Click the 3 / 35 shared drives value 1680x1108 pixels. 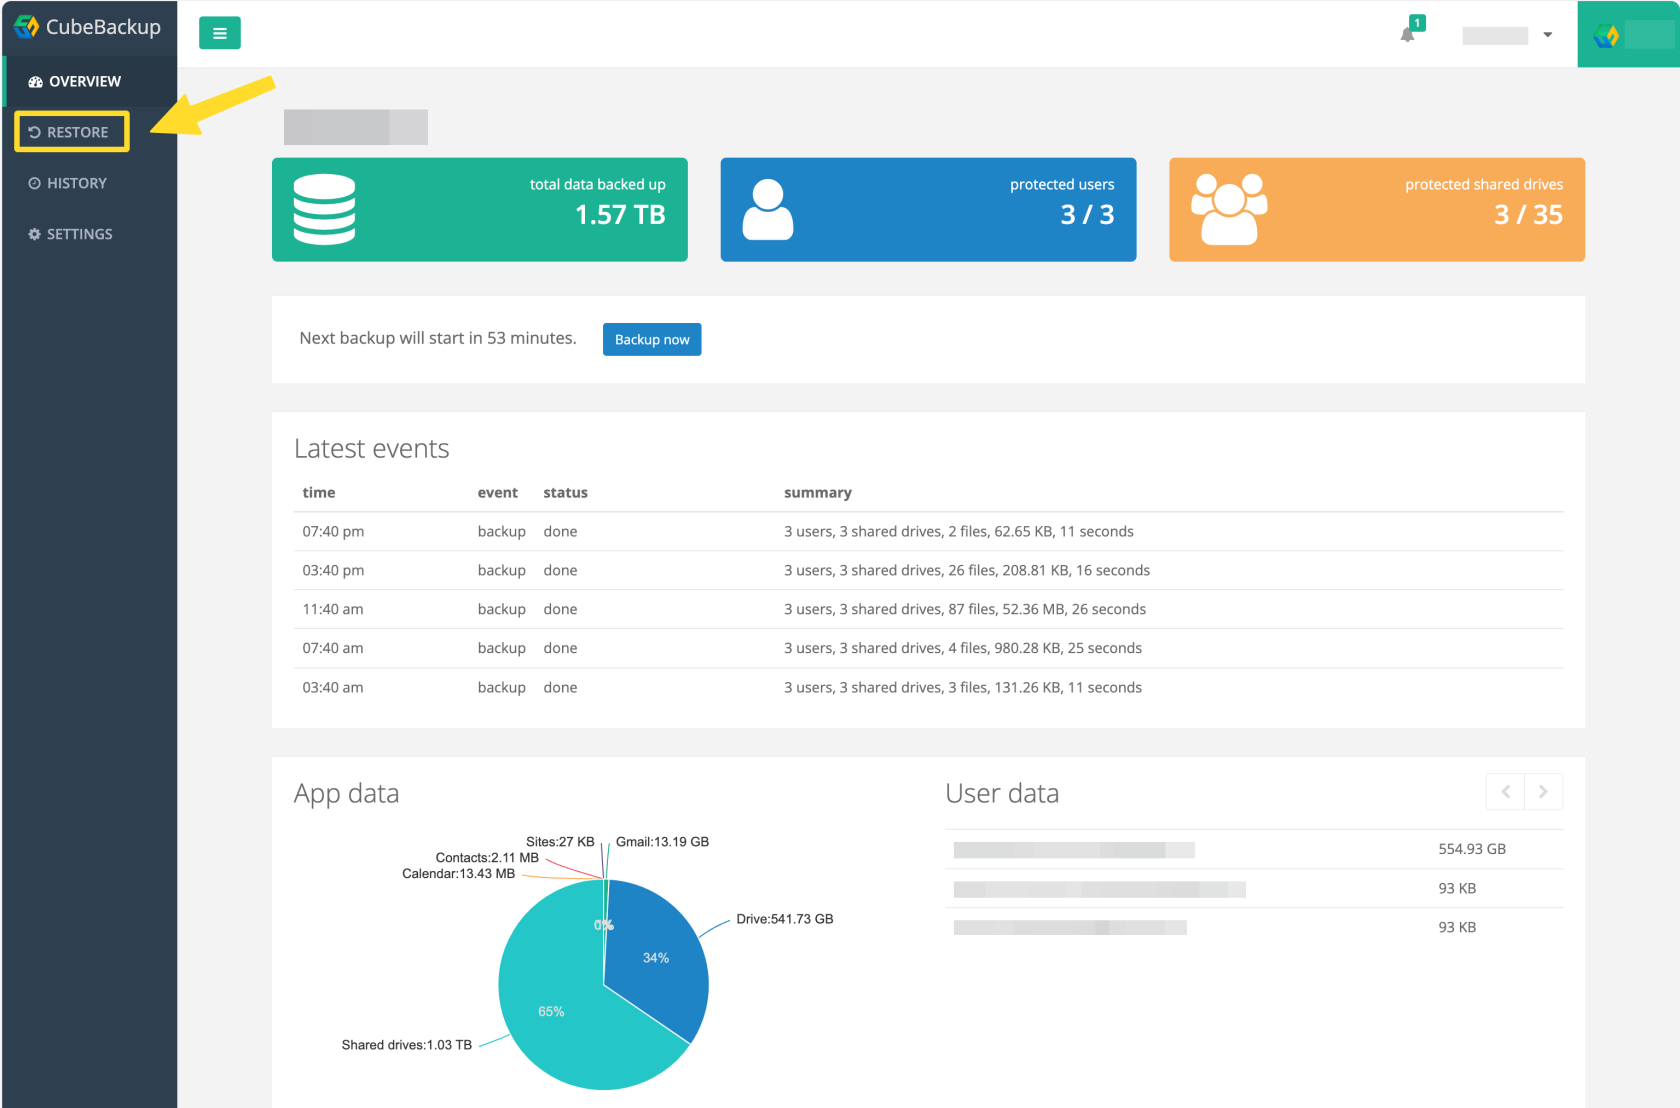(x=1528, y=215)
